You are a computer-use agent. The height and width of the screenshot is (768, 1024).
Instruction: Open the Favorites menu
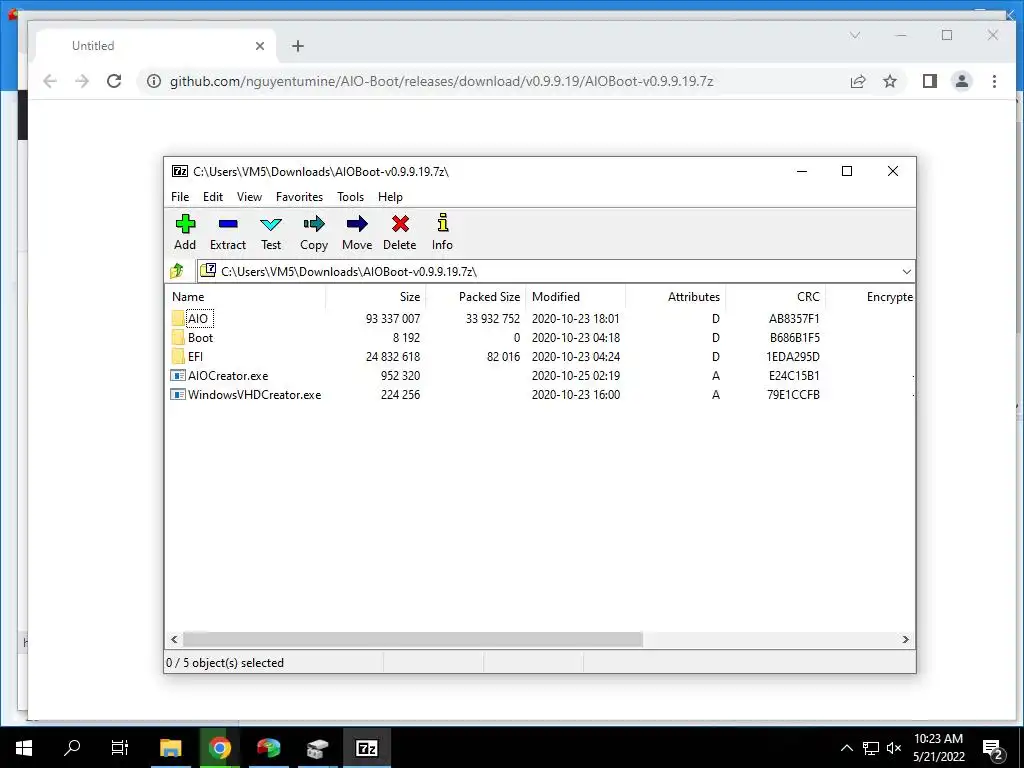[x=299, y=197]
